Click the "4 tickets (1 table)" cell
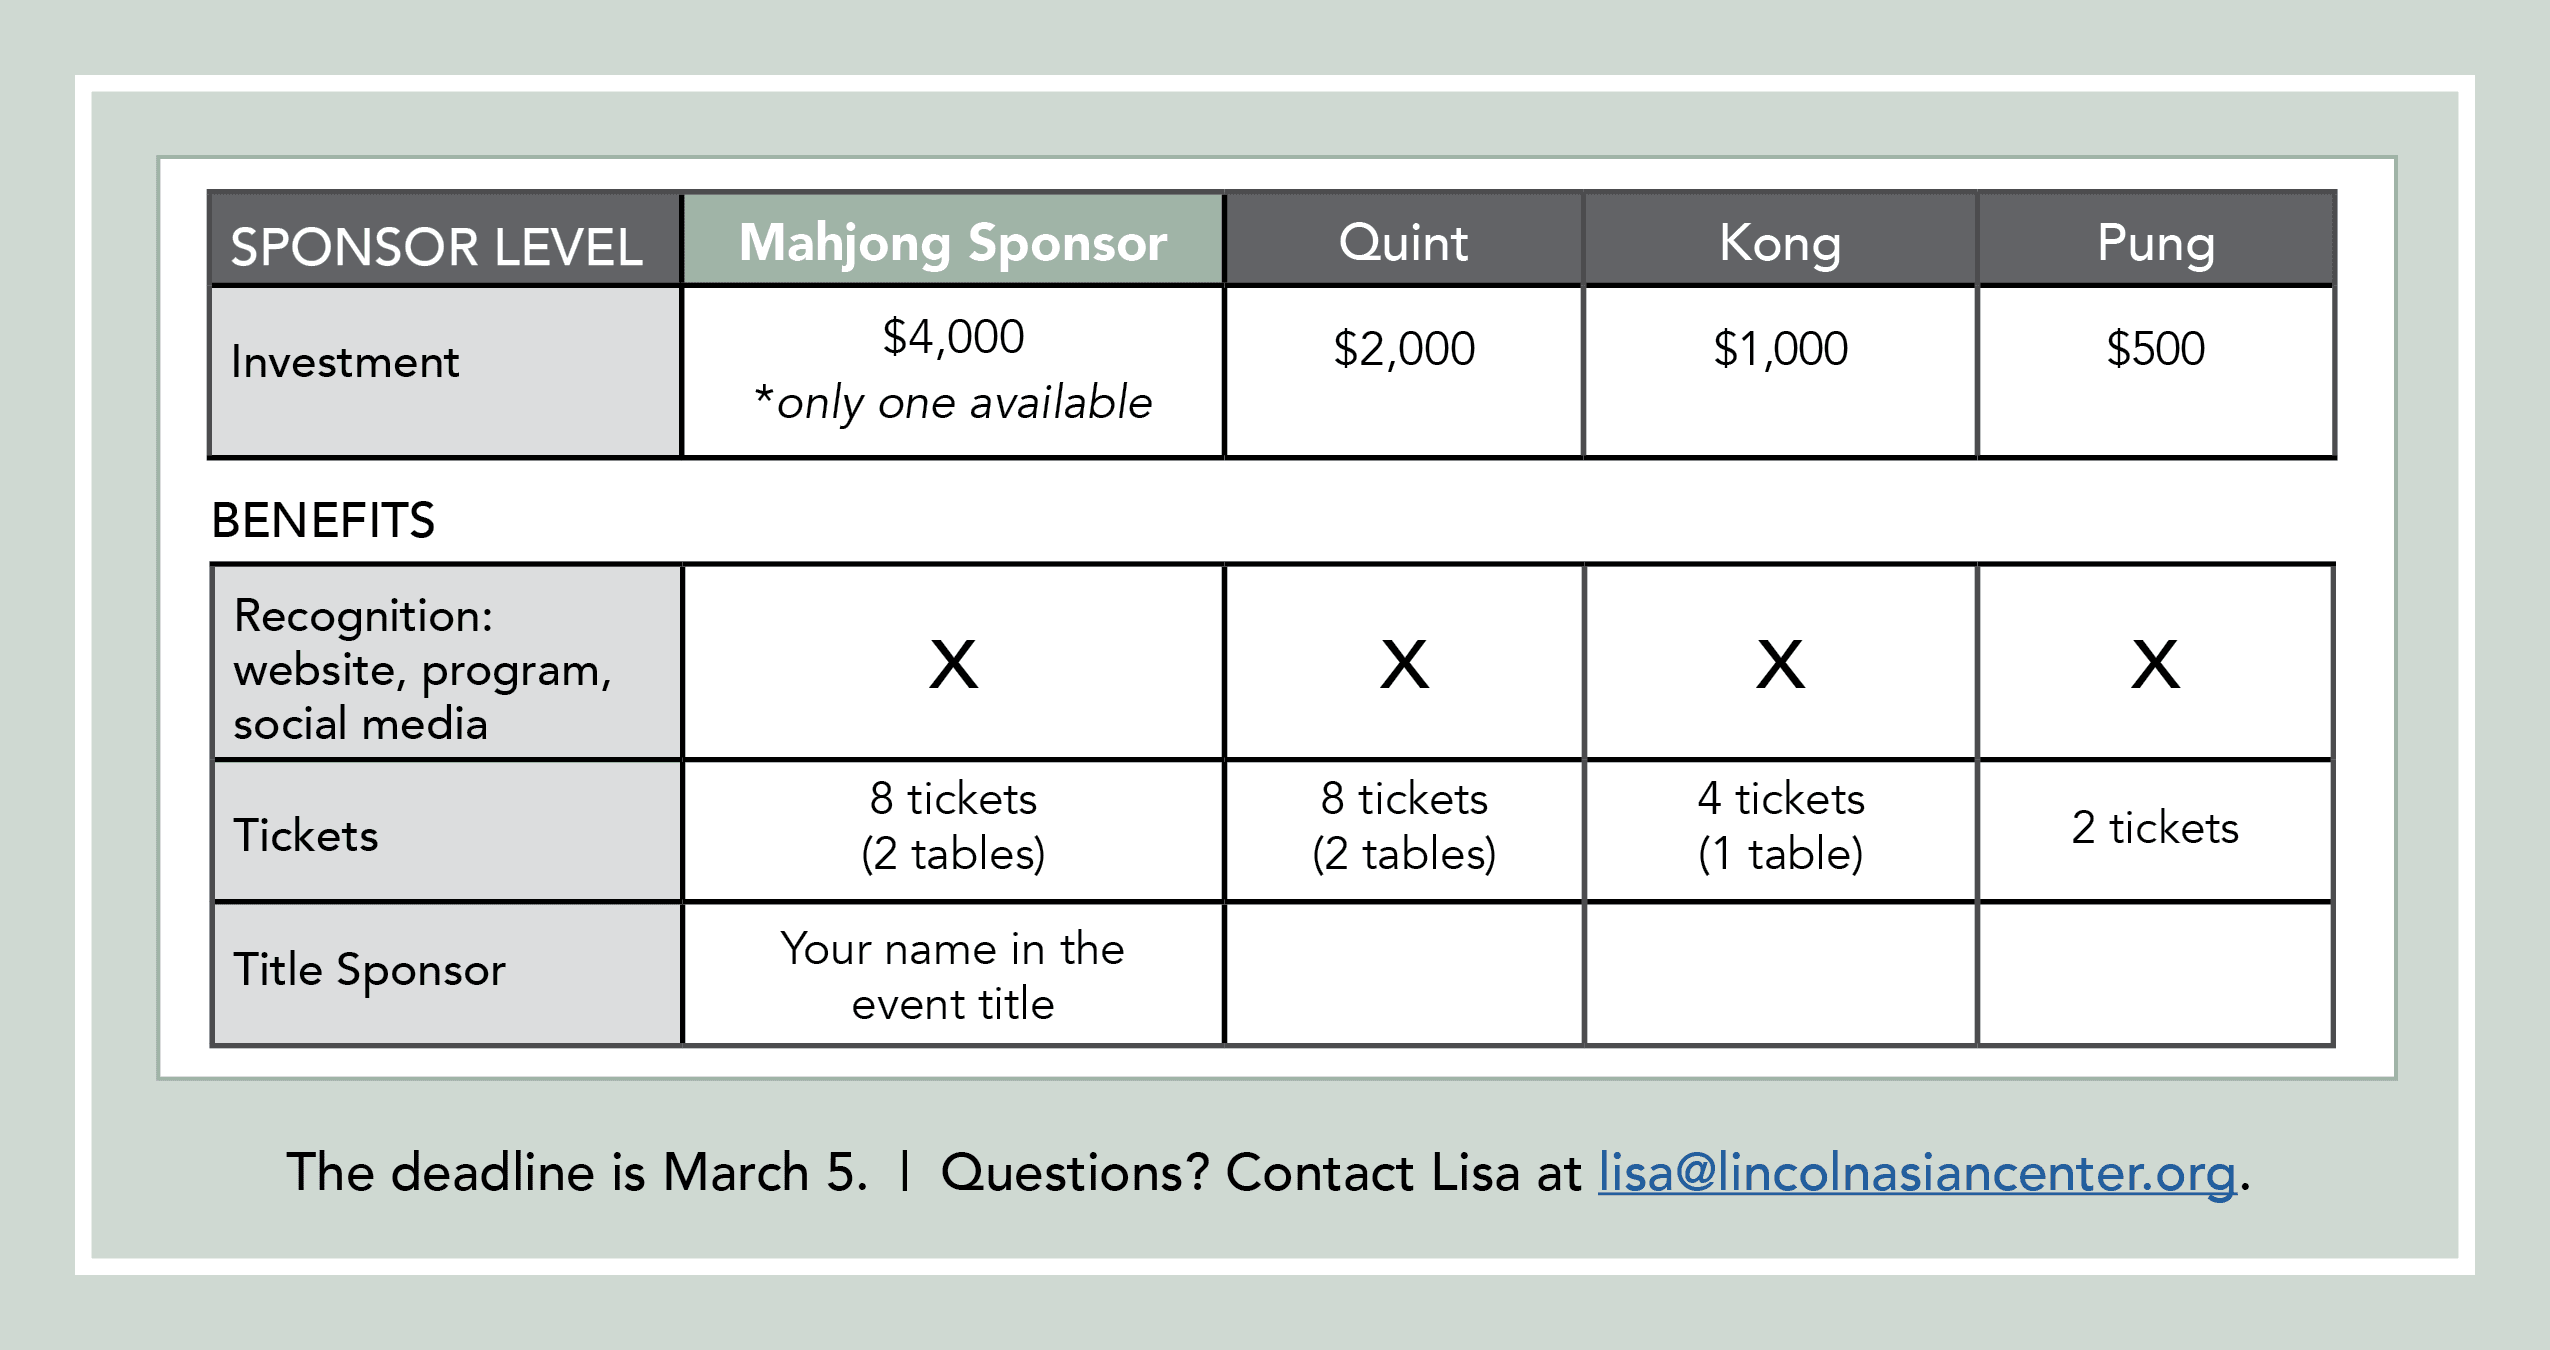 click(1780, 827)
